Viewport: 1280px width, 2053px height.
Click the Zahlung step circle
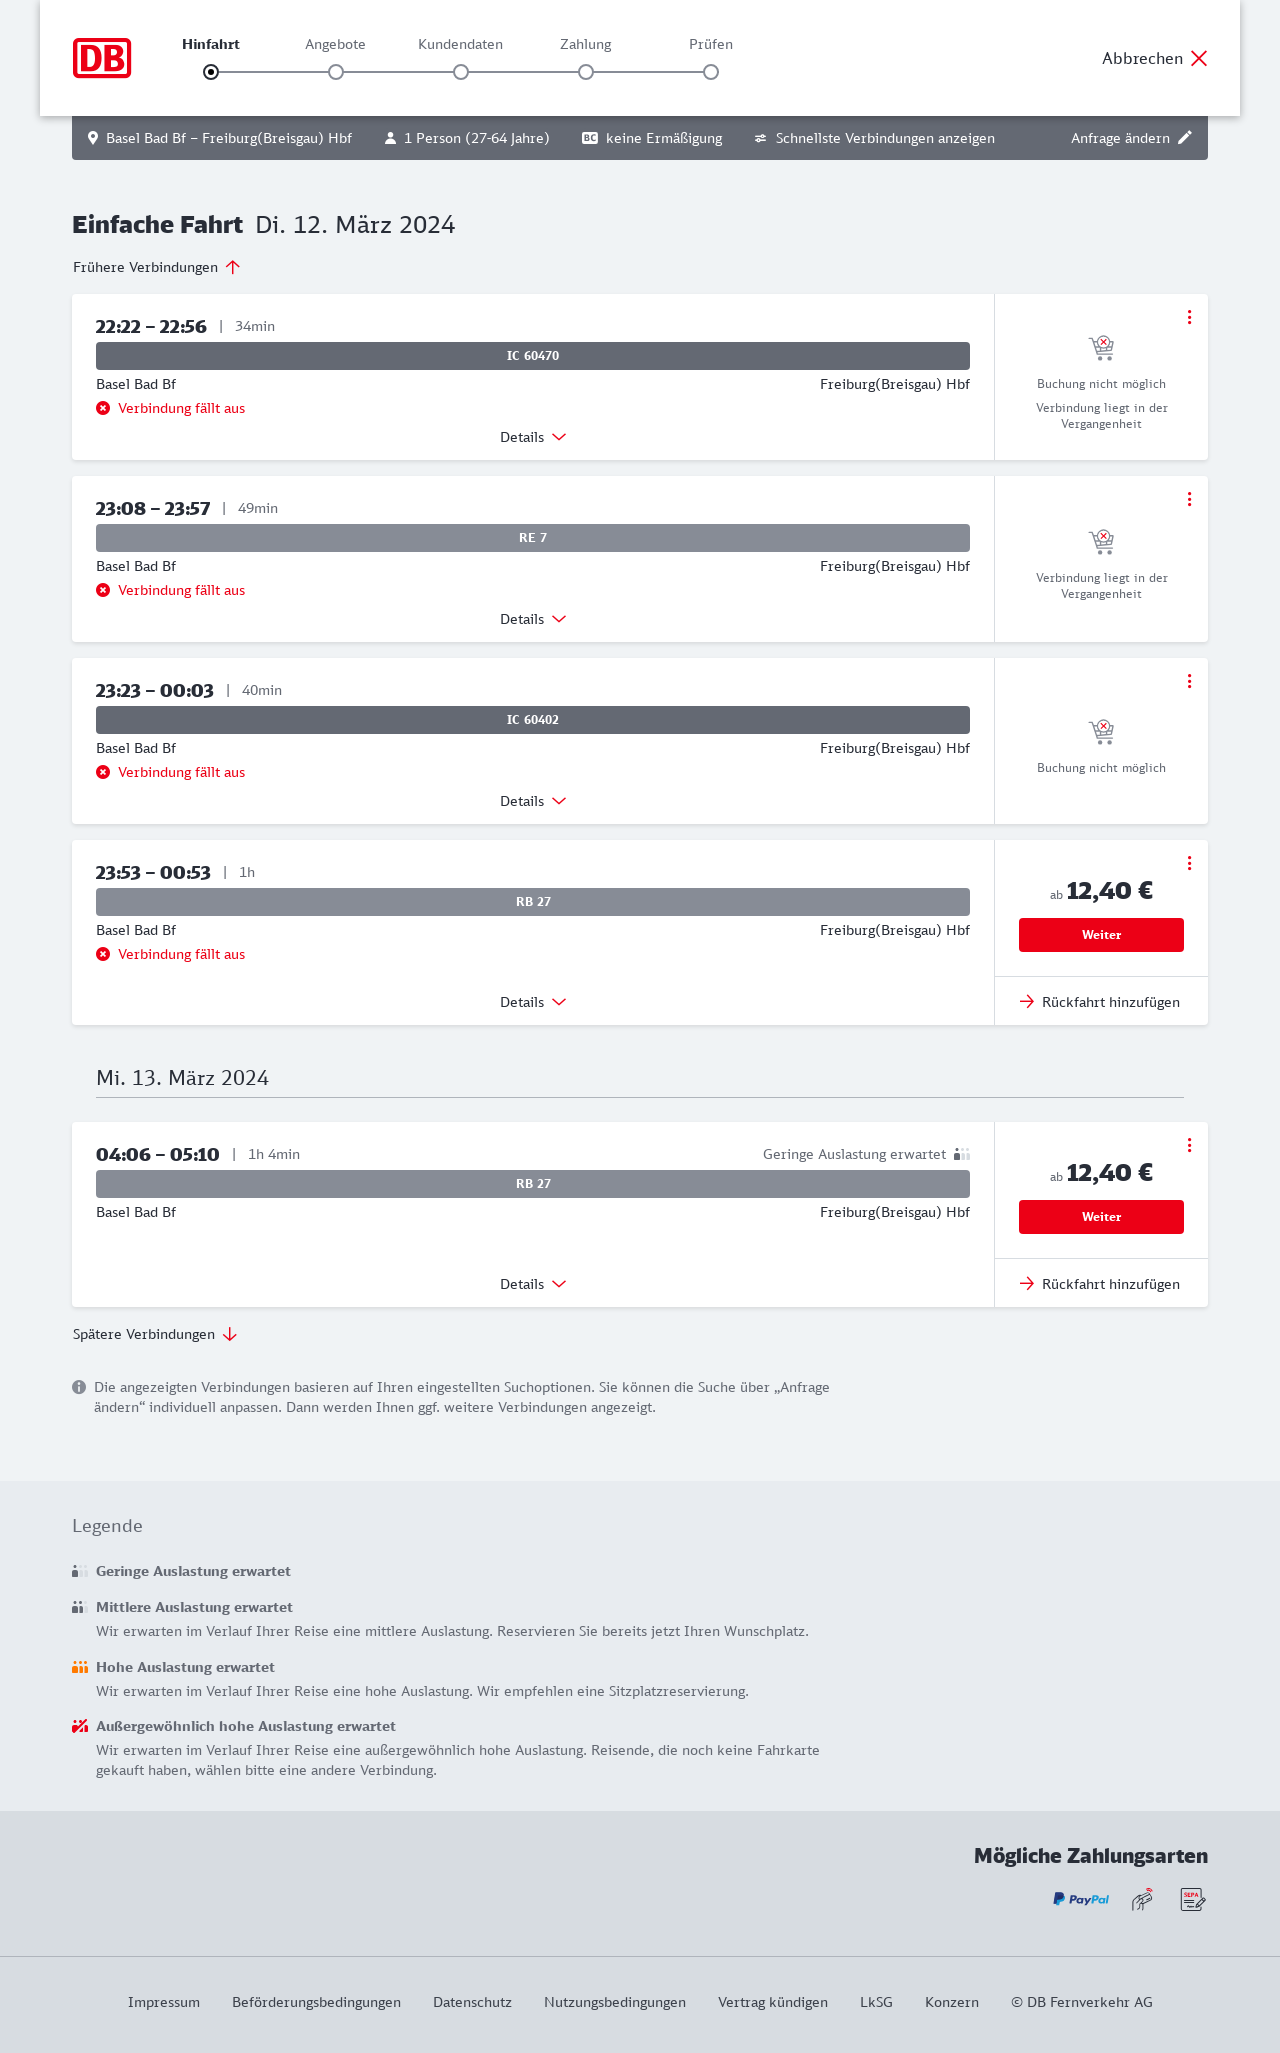point(586,72)
